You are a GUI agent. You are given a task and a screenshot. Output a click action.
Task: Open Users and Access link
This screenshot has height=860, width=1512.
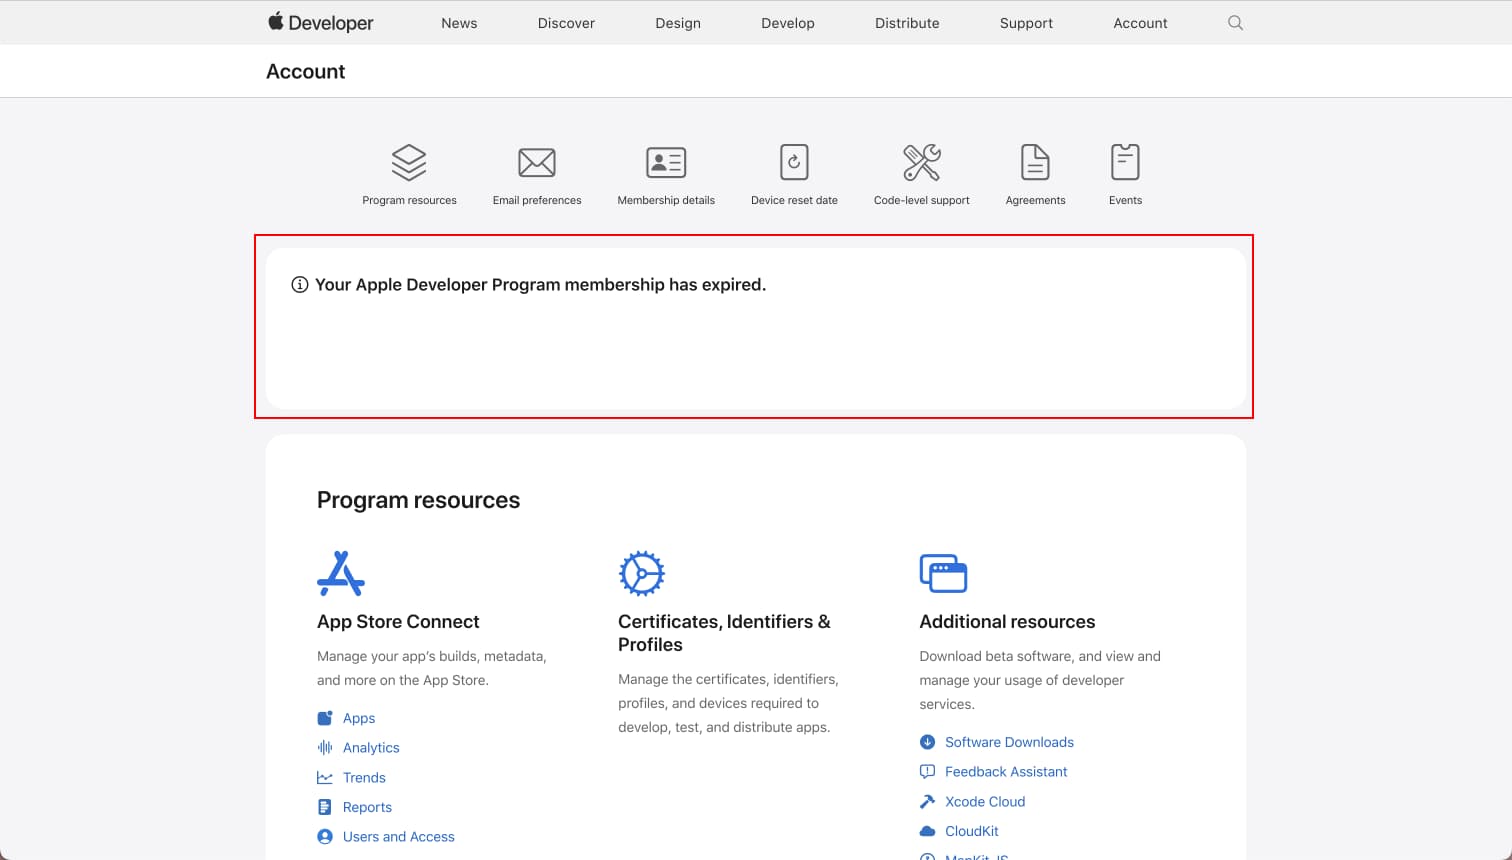(x=398, y=837)
